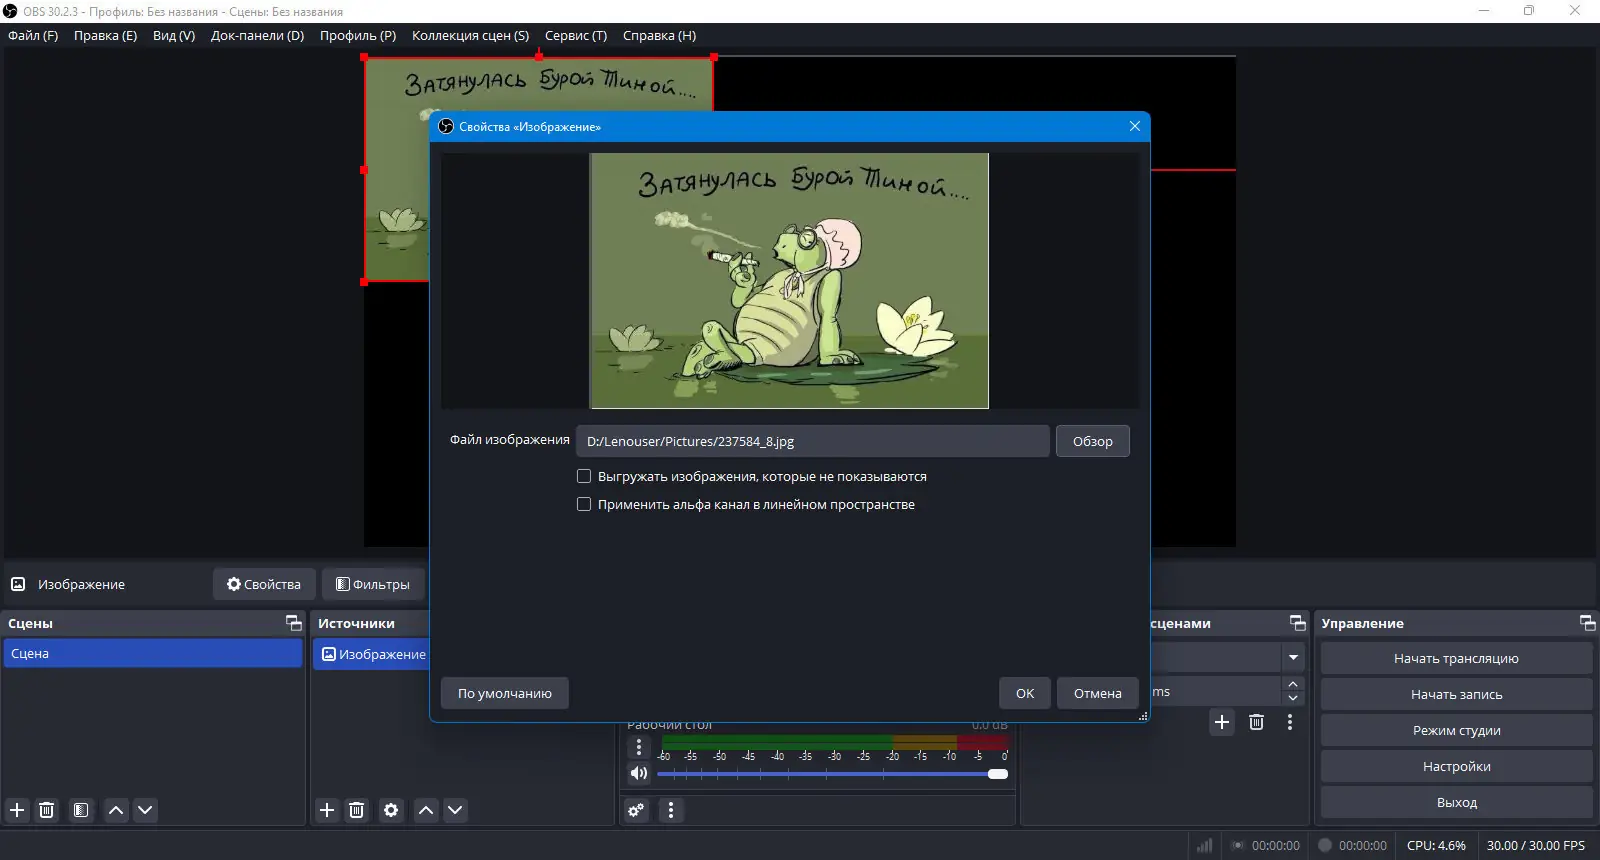Open the Профиль (P) menu
This screenshot has width=1600, height=860.
(x=358, y=35)
